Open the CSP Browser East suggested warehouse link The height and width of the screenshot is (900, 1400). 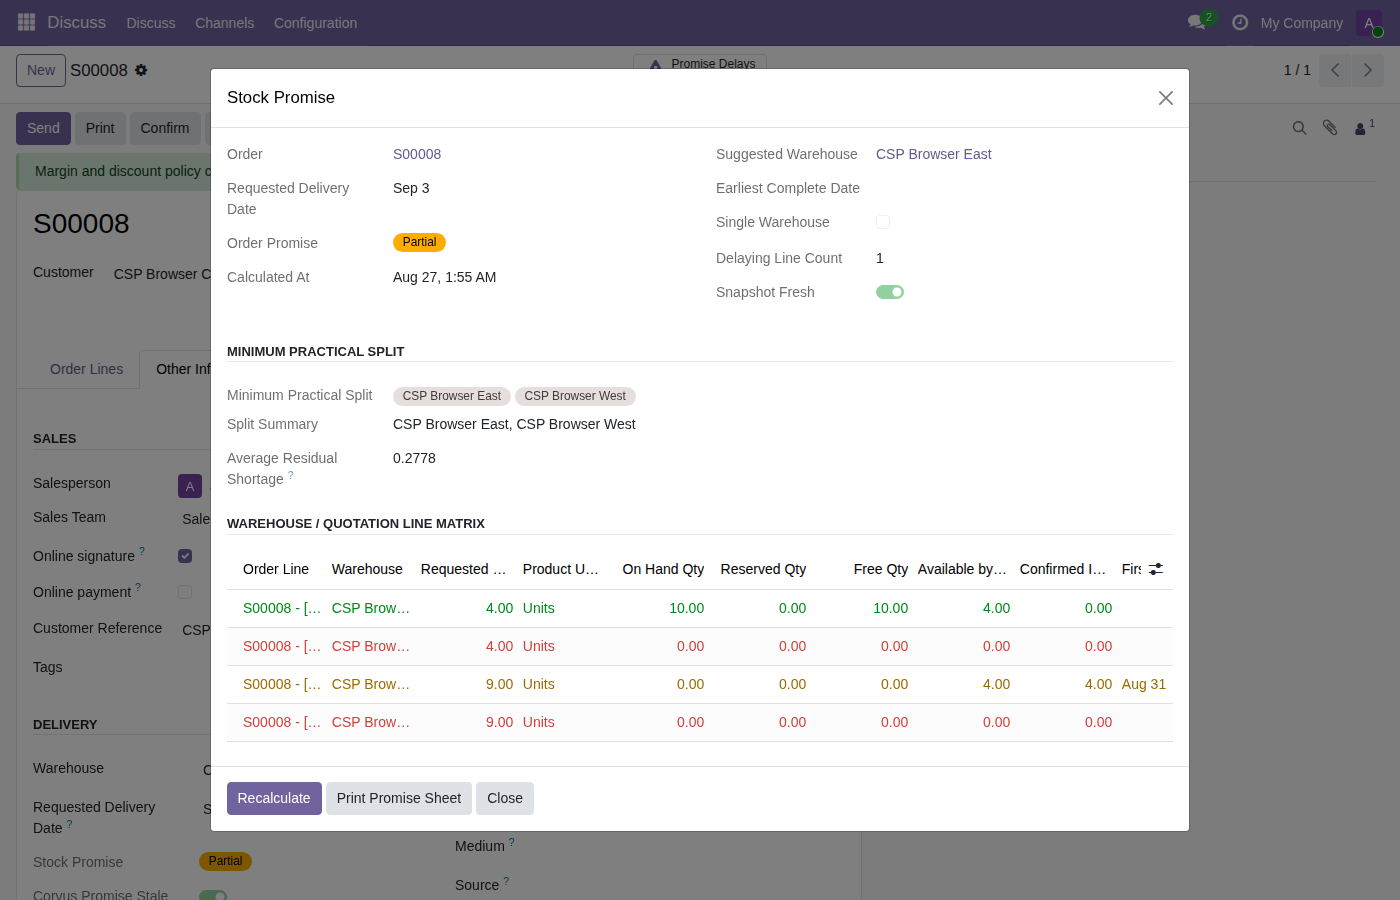point(934,154)
